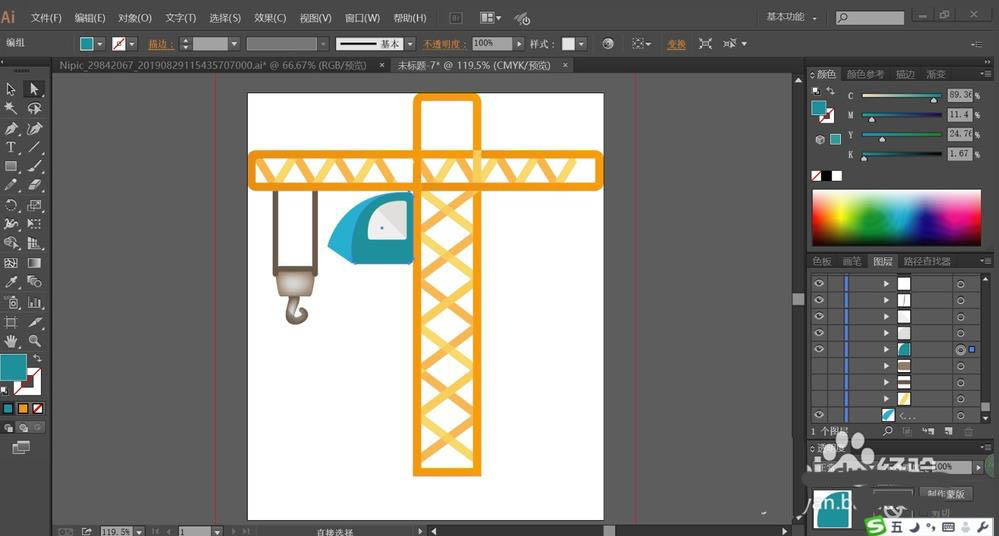
Task: Open fill color dropdown in control bar
Action: point(100,43)
